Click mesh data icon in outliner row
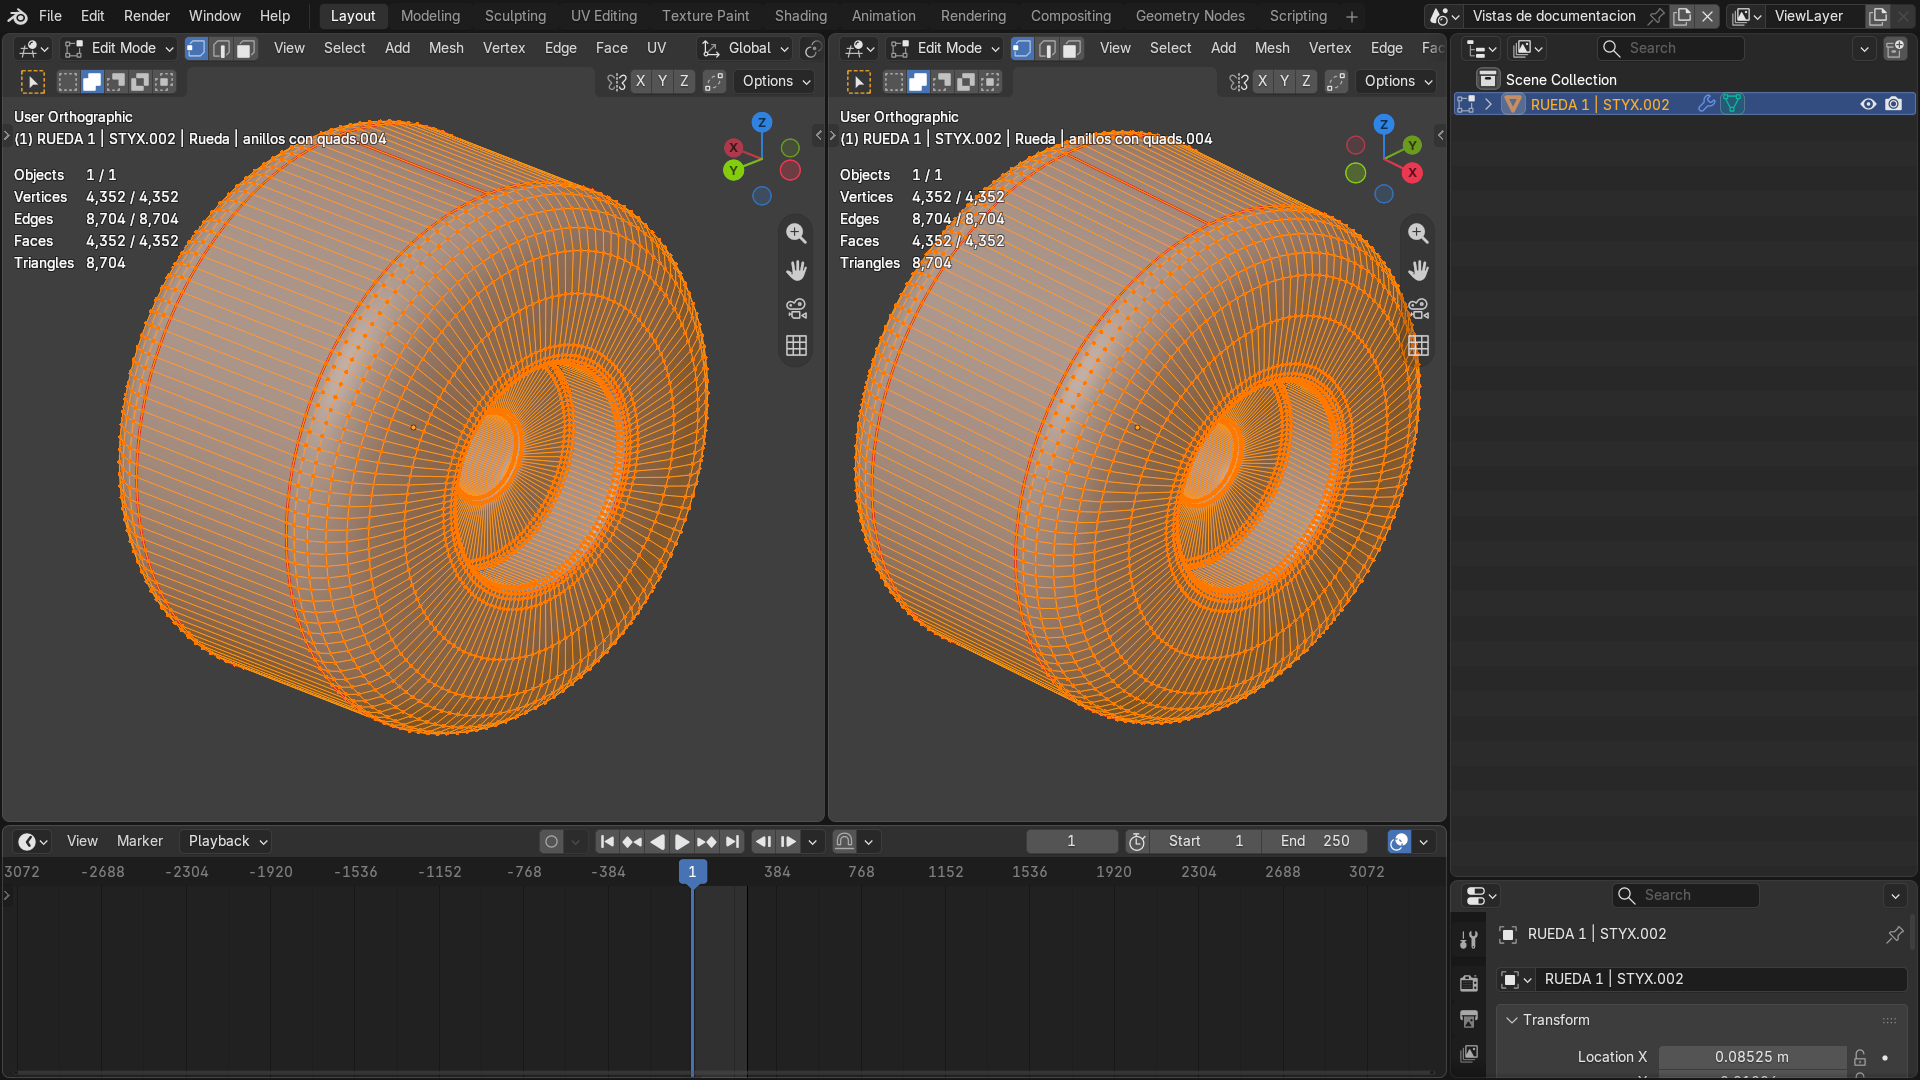Viewport: 1920px width, 1080px height. click(x=1732, y=104)
